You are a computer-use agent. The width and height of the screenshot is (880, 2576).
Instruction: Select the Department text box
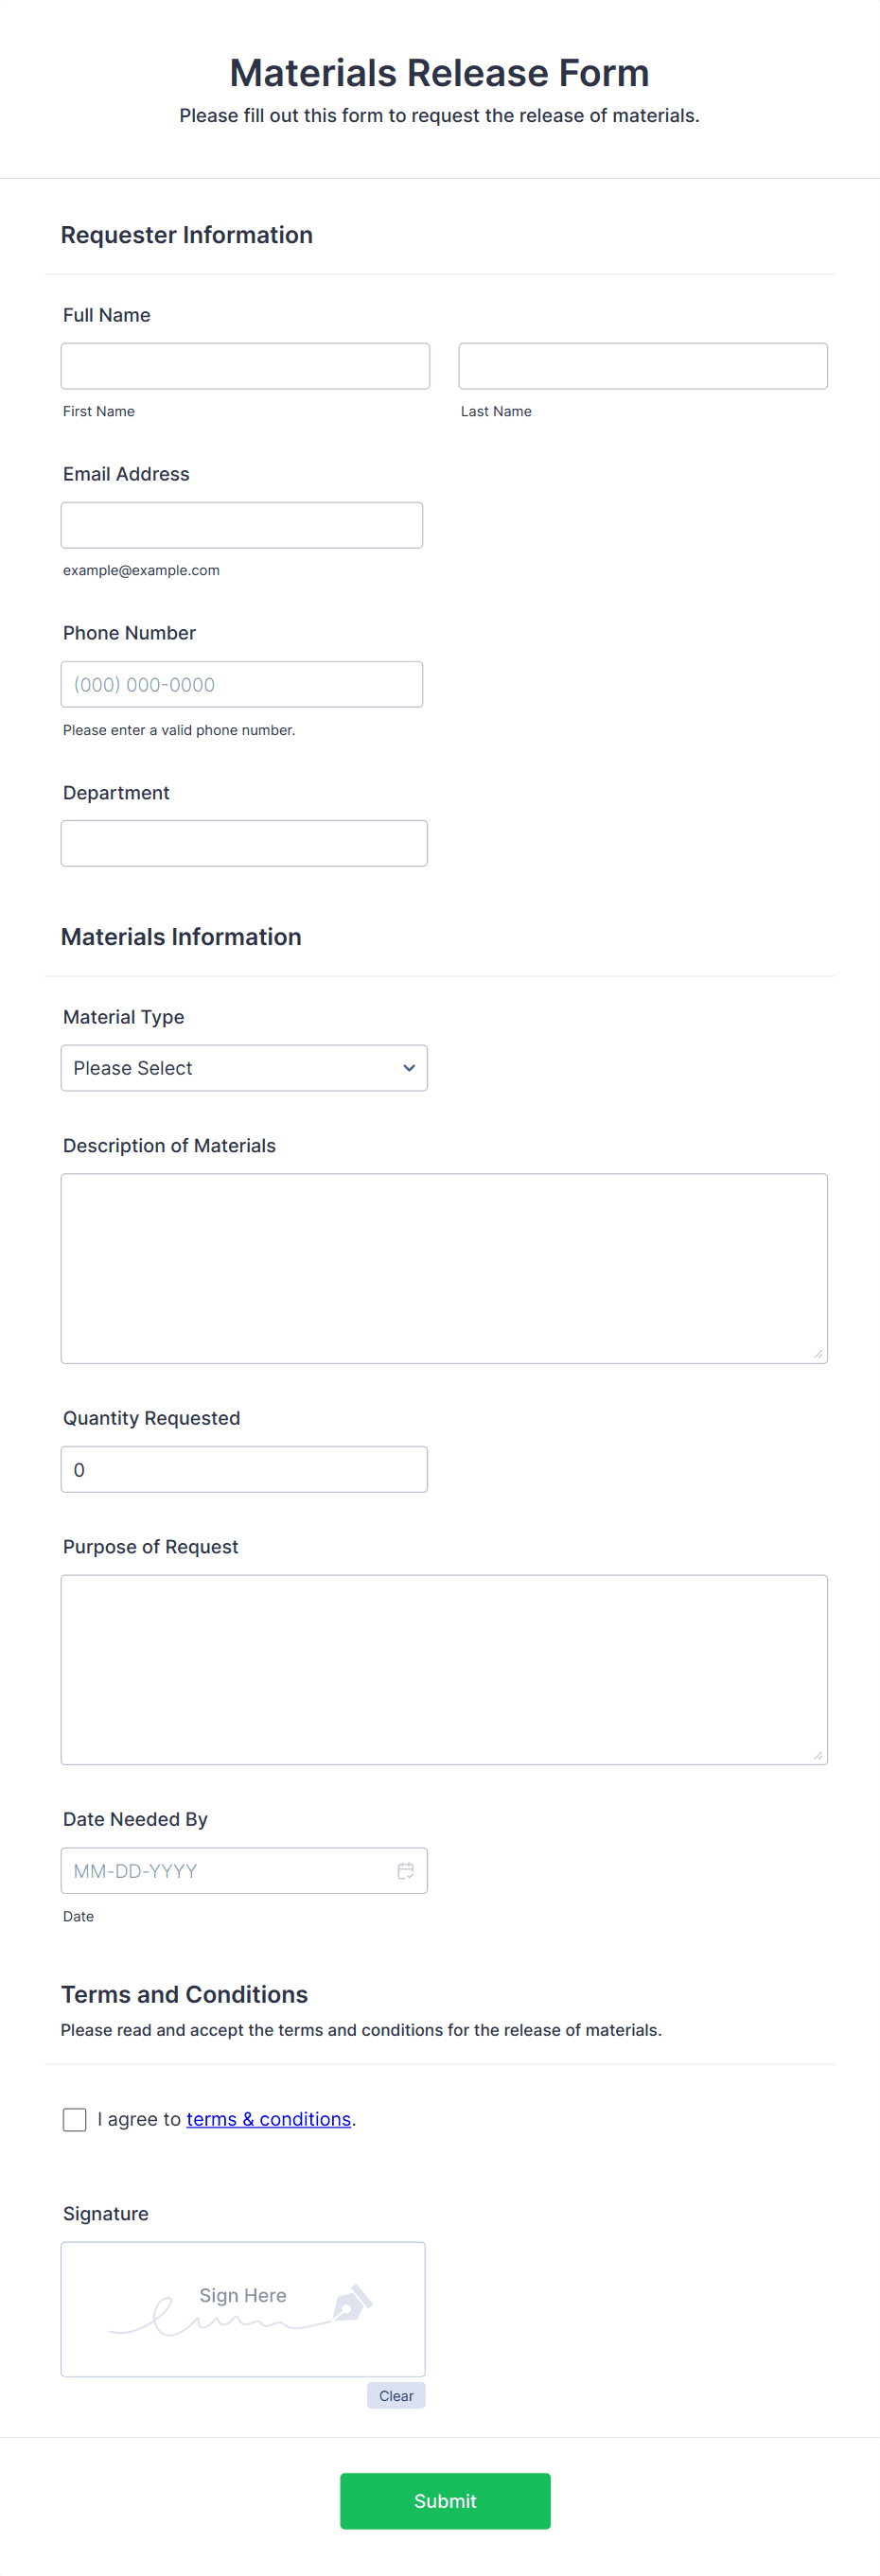pyautogui.click(x=244, y=842)
